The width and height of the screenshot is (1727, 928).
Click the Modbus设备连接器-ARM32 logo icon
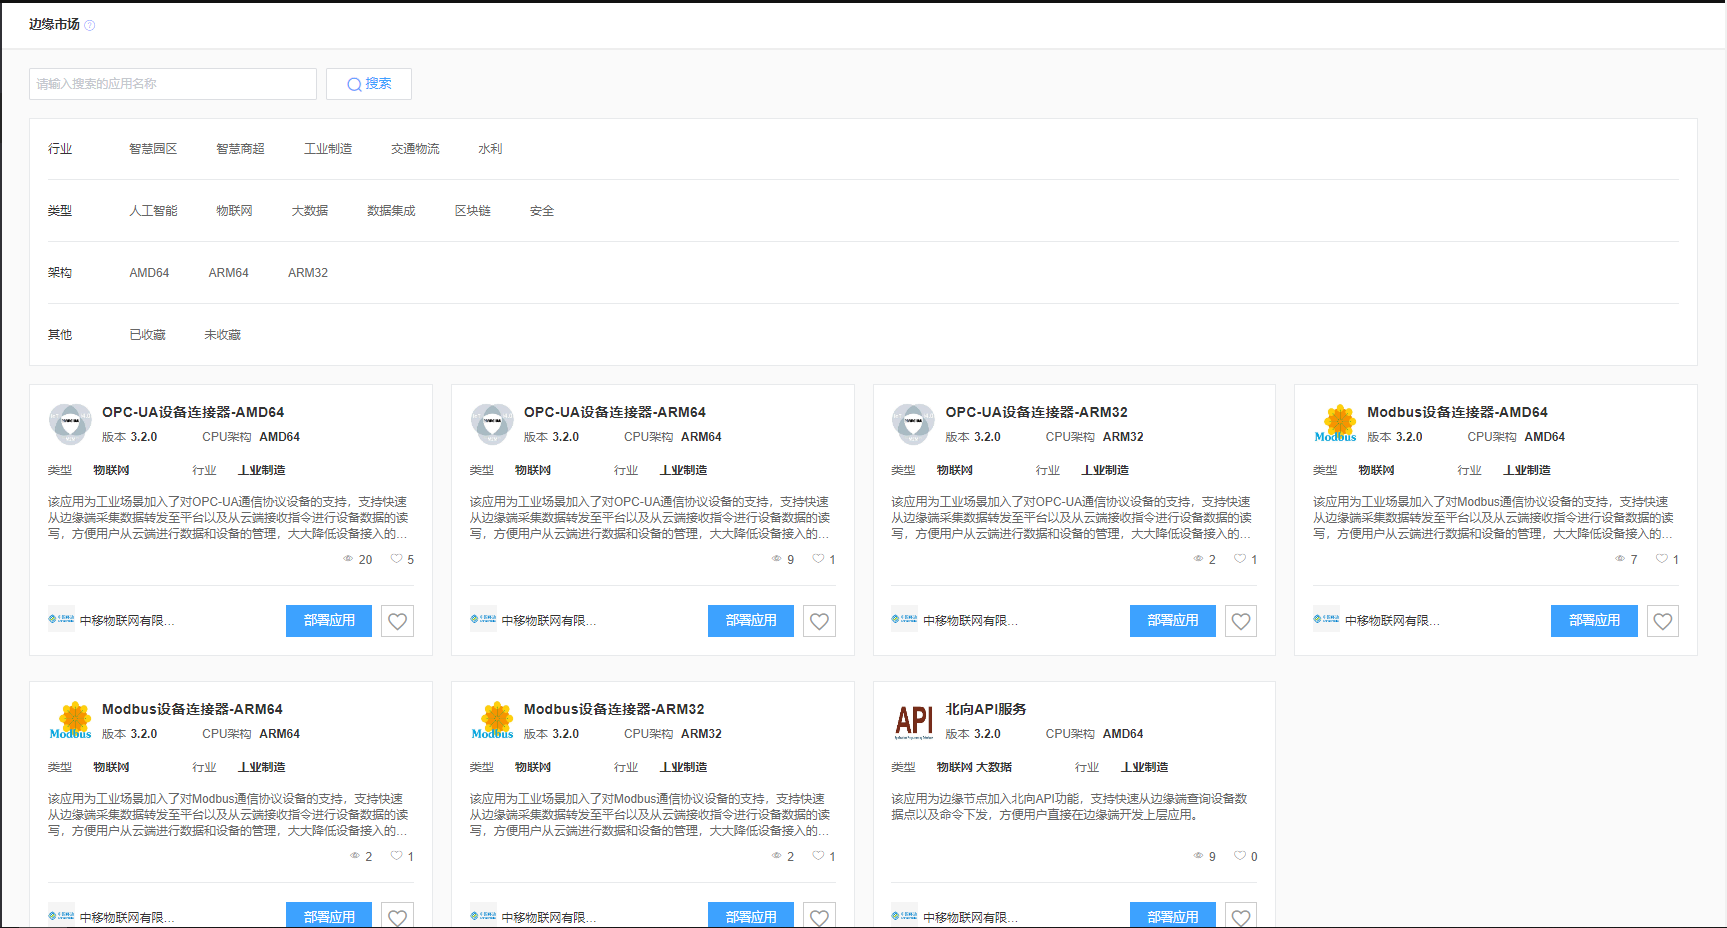click(x=492, y=721)
